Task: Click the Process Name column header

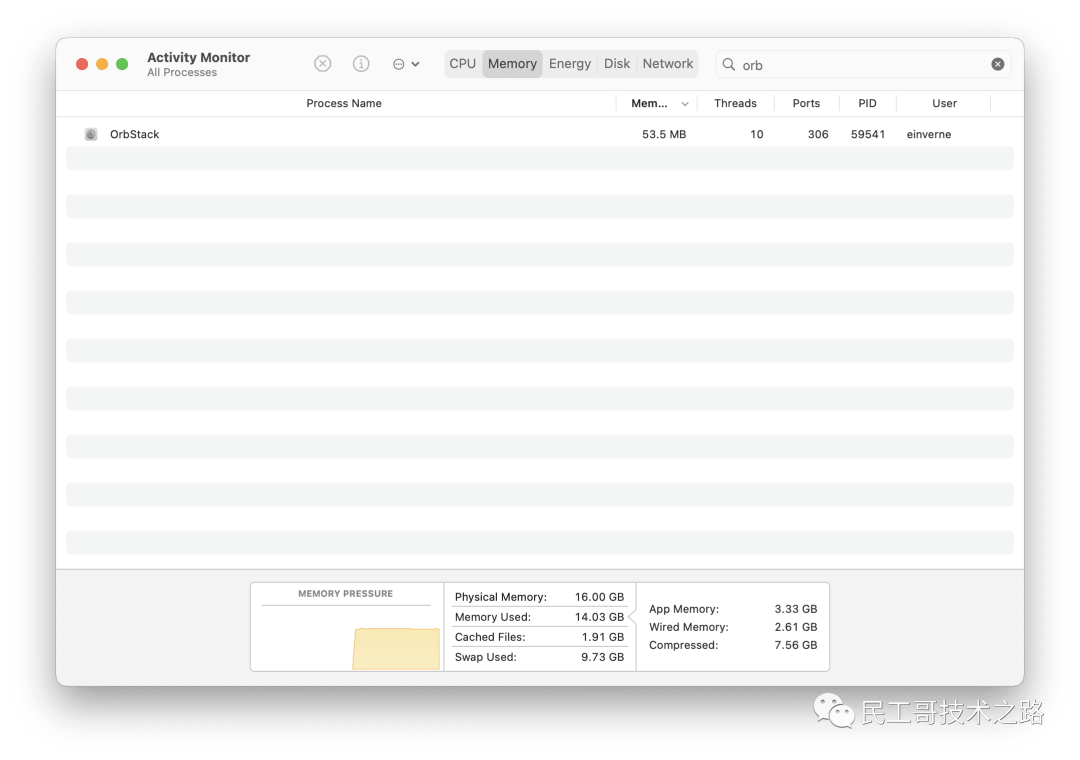Action: [x=344, y=103]
